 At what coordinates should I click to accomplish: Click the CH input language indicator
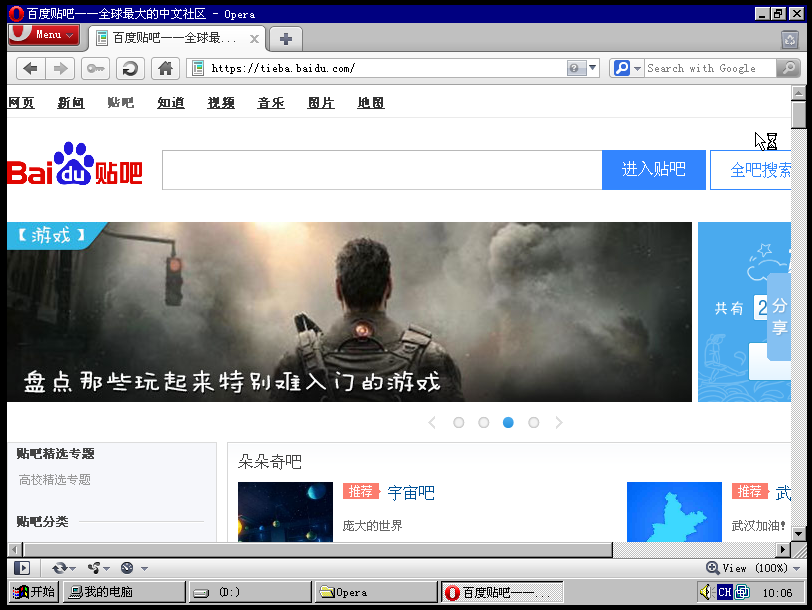coord(724,592)
